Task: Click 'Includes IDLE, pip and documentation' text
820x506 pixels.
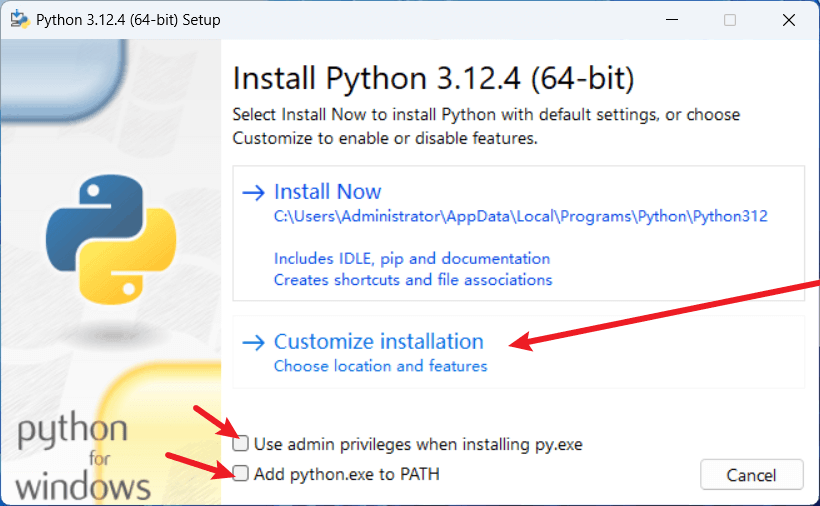Action: pos(412,258)
